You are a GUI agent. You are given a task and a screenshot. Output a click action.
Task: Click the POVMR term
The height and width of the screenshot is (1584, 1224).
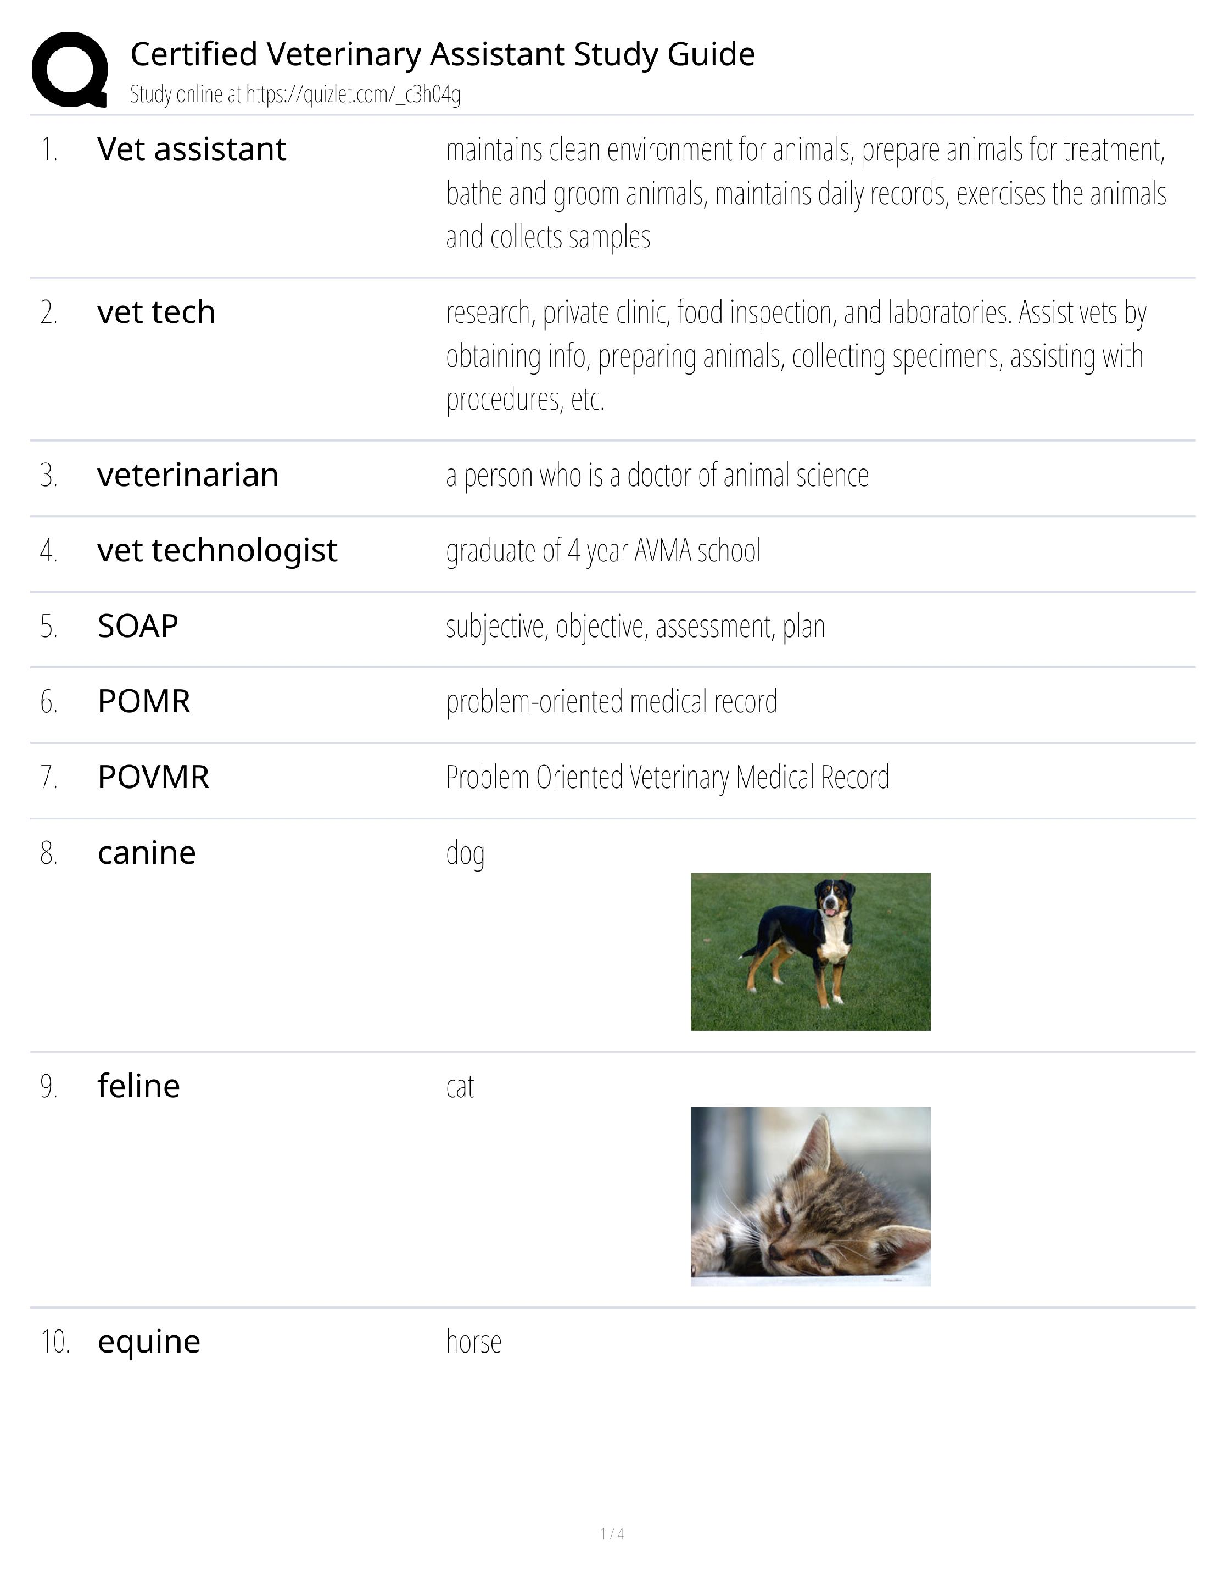point(153,777)
